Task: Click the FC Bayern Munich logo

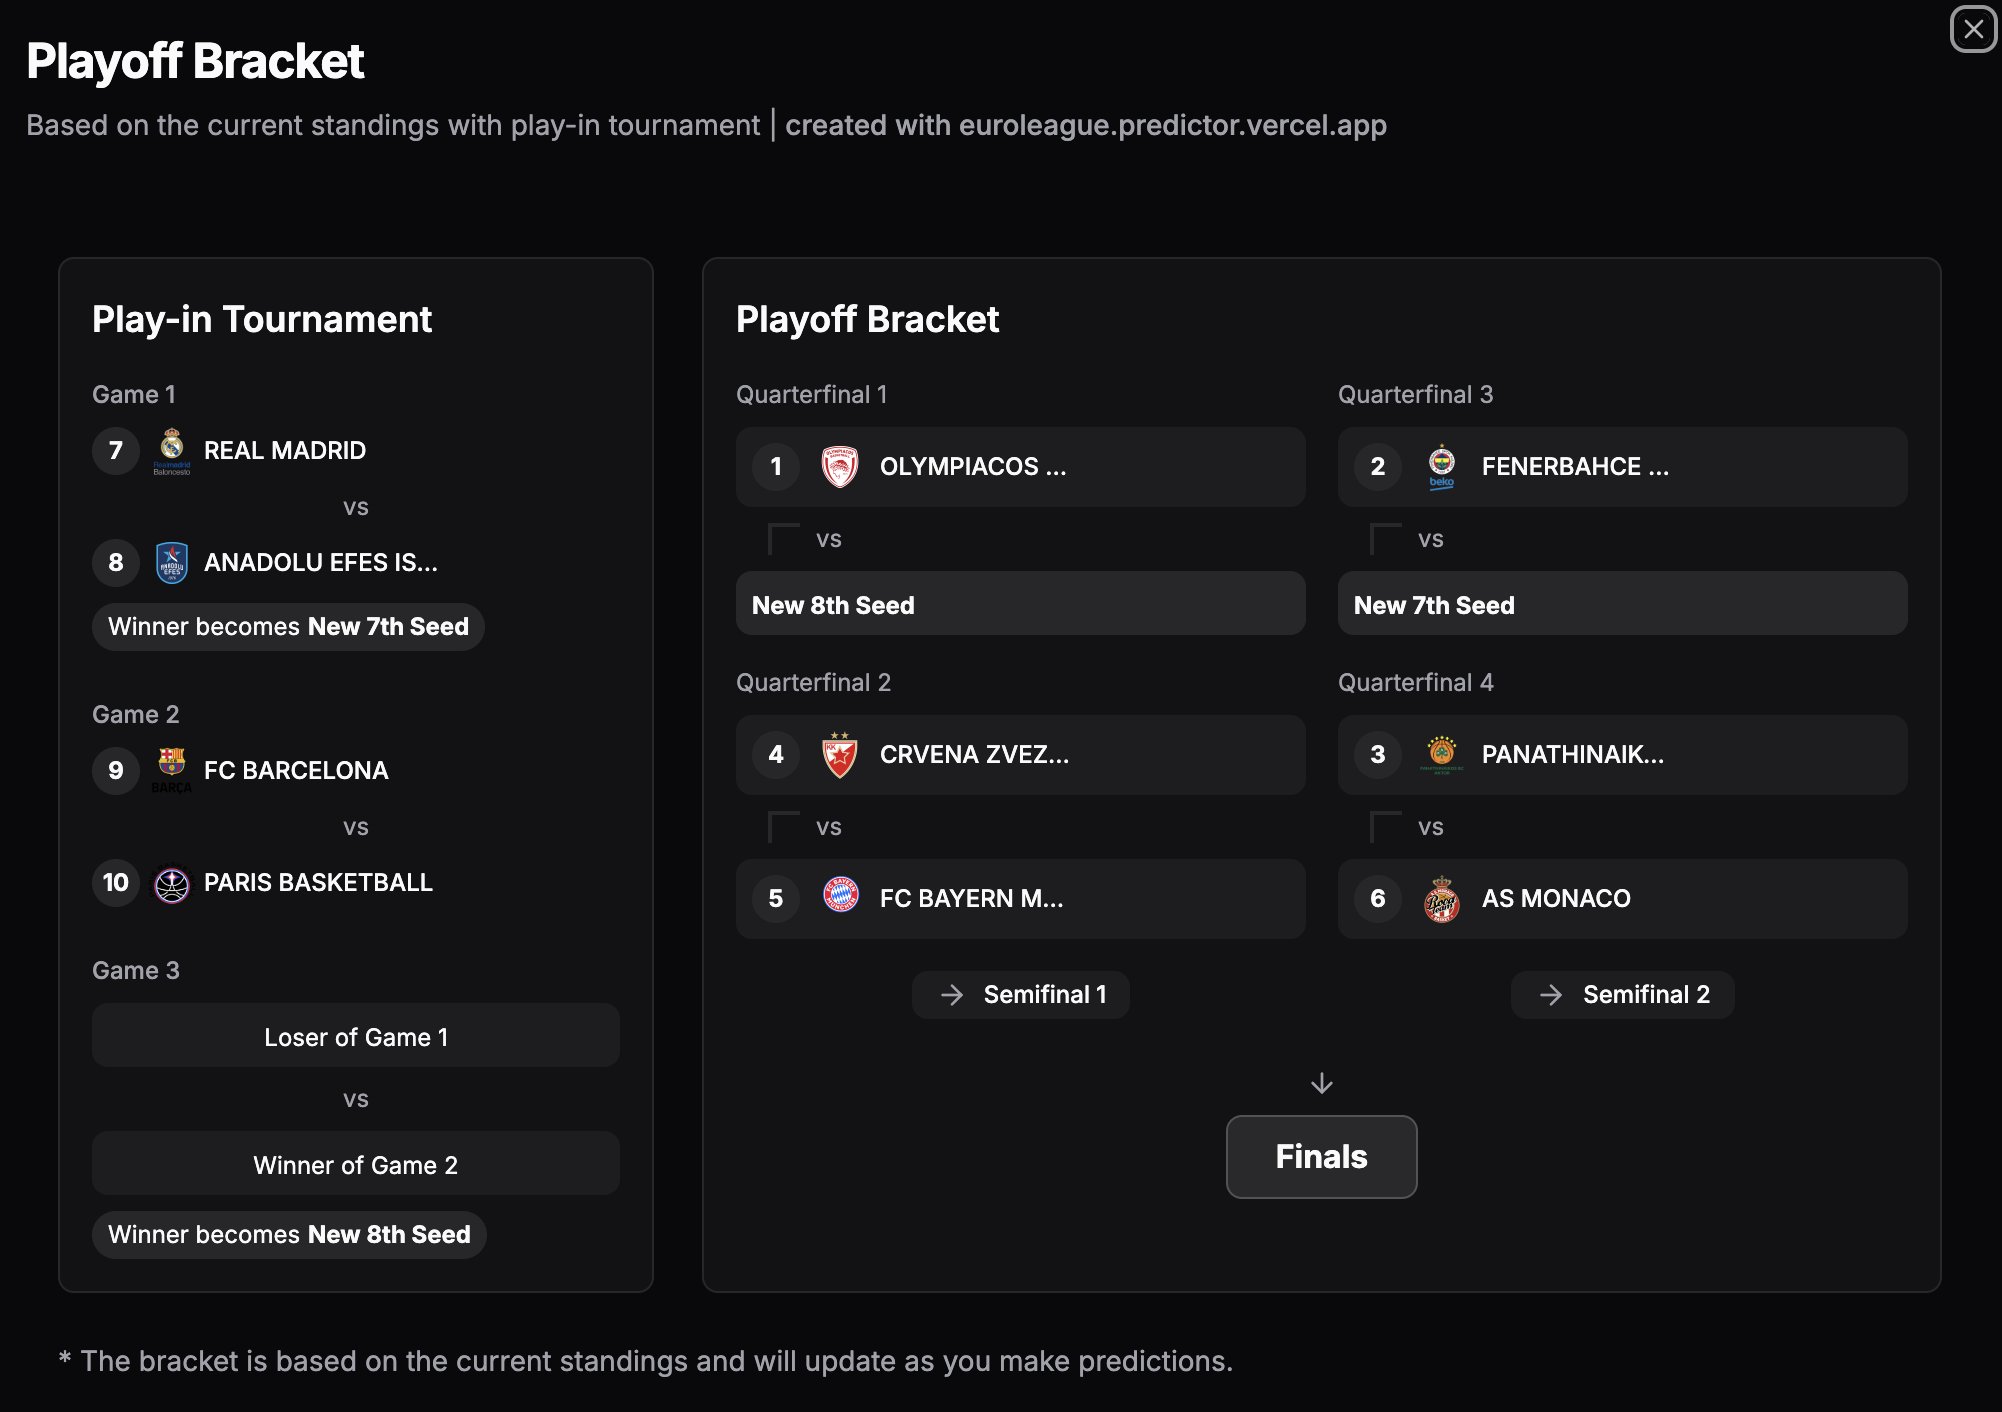Action: 841,898
